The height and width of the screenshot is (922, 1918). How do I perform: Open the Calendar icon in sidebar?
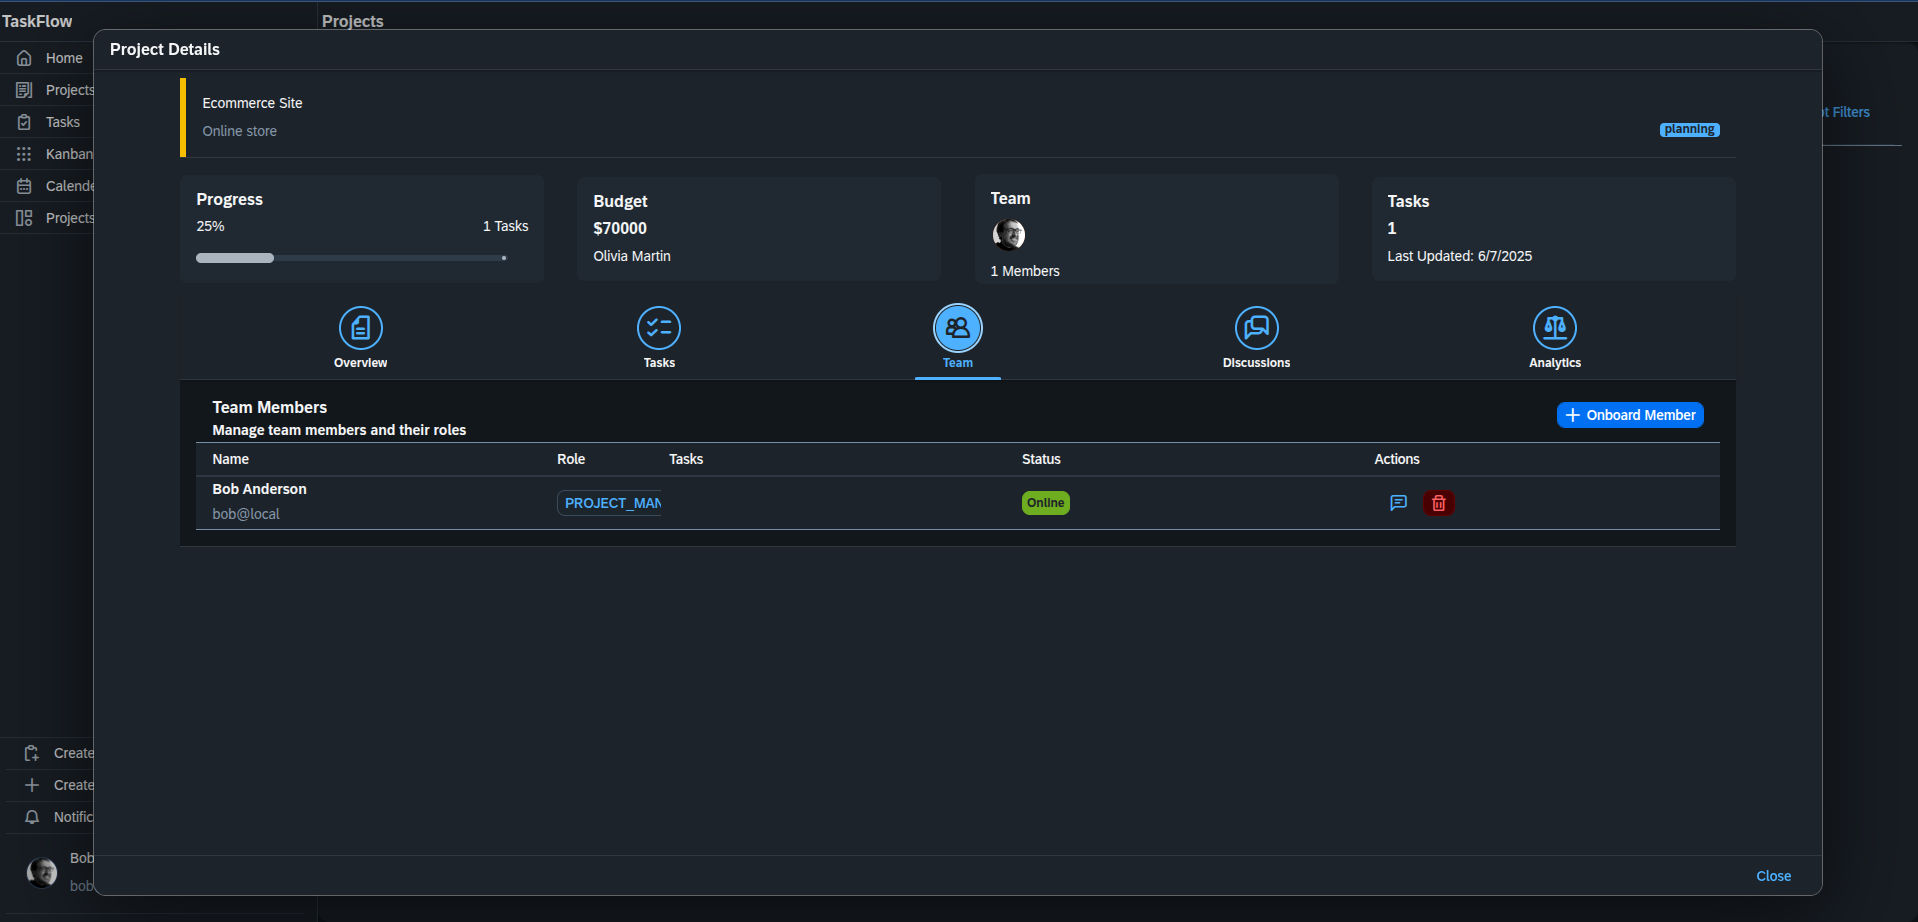tap(24, 186)
